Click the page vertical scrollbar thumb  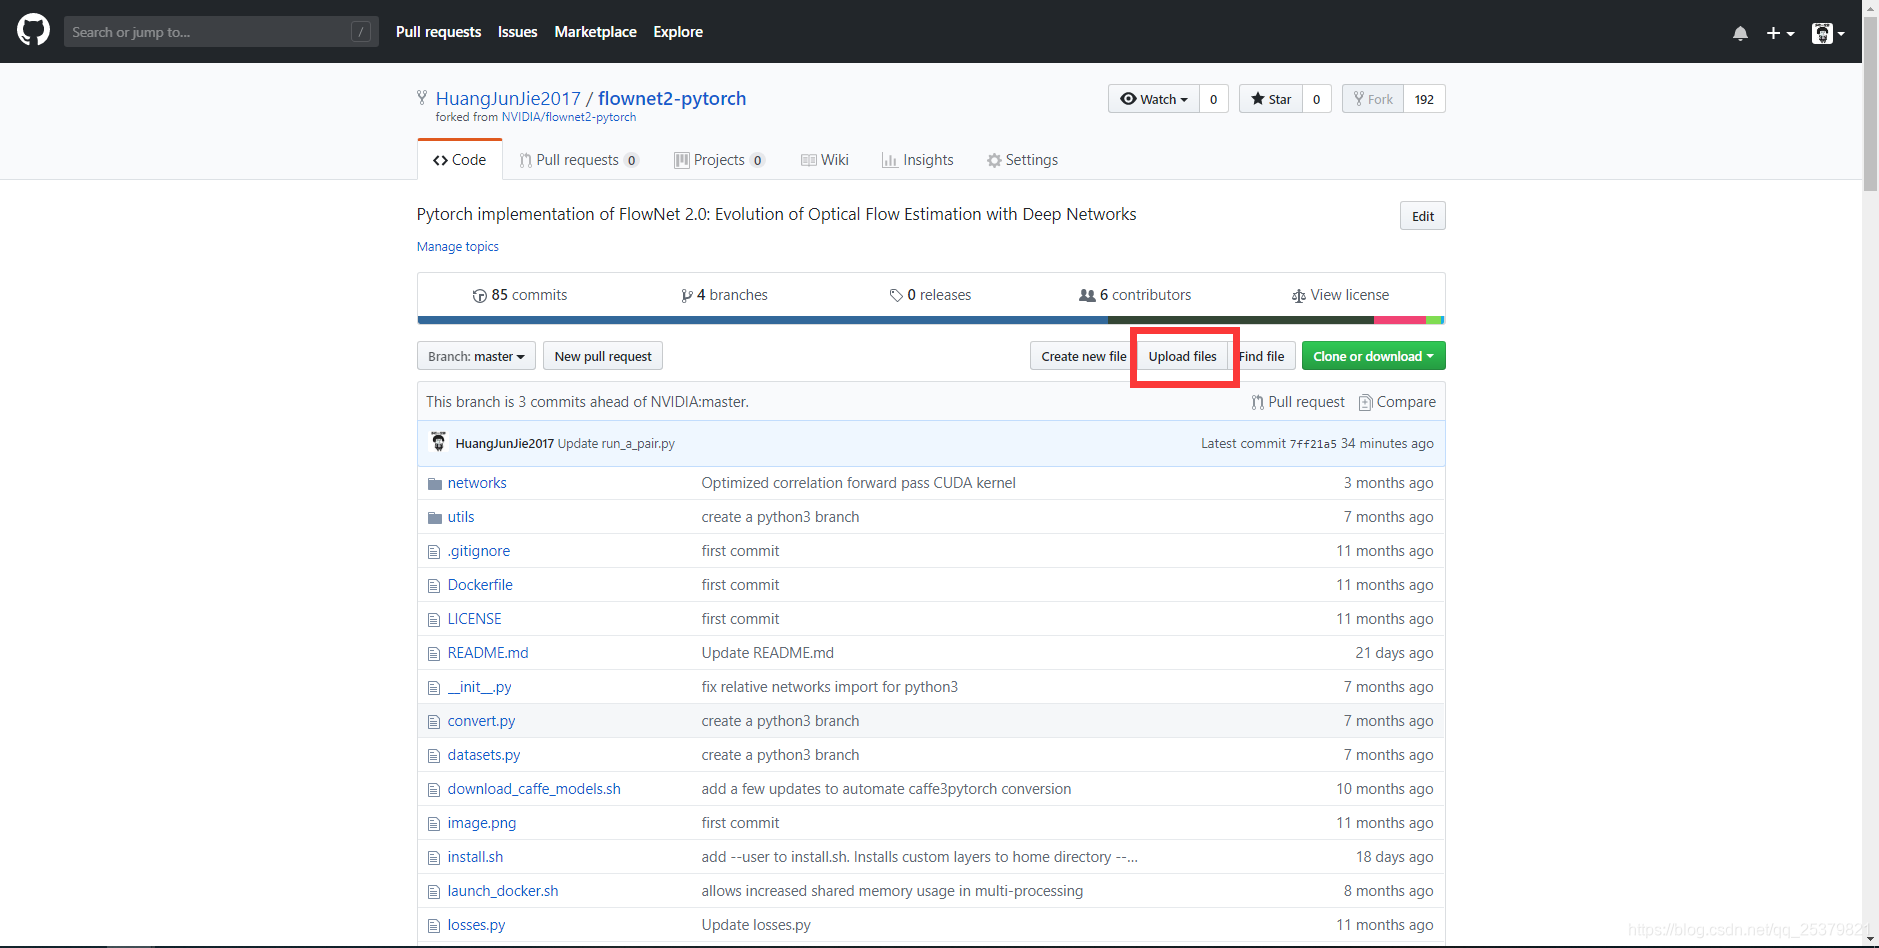point(1870,103)
